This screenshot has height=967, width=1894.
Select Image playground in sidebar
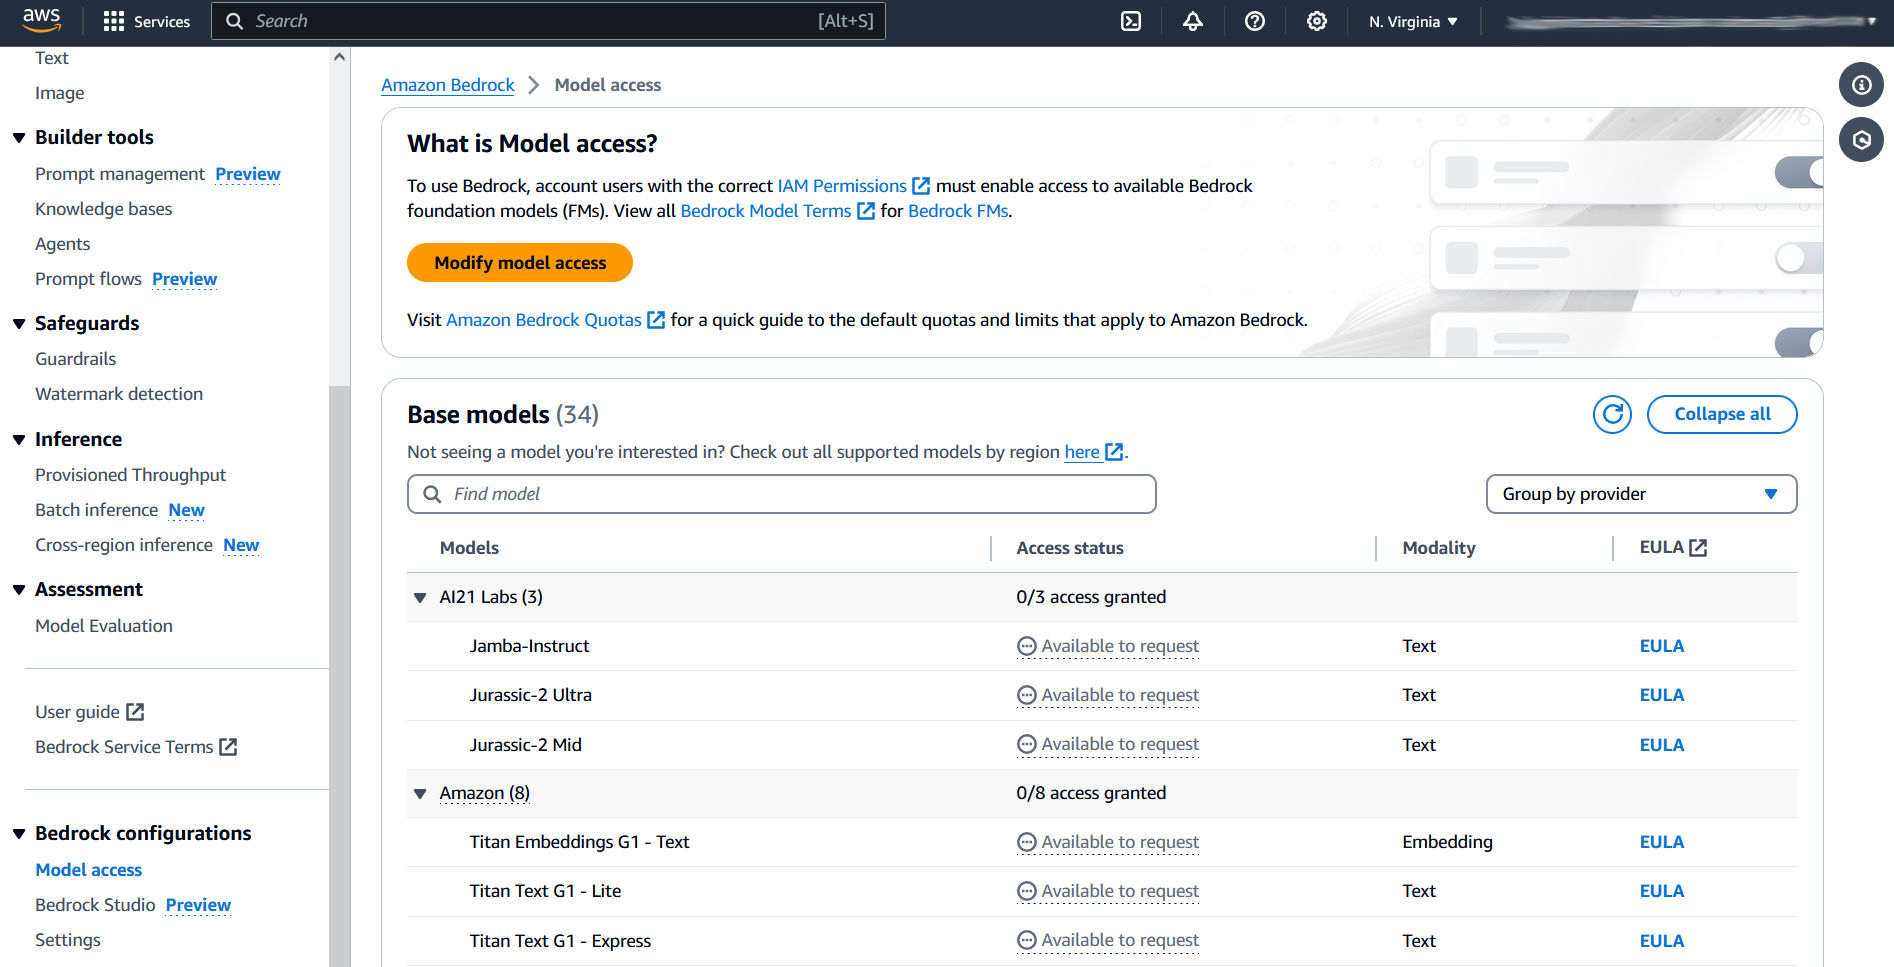(59, 93)
